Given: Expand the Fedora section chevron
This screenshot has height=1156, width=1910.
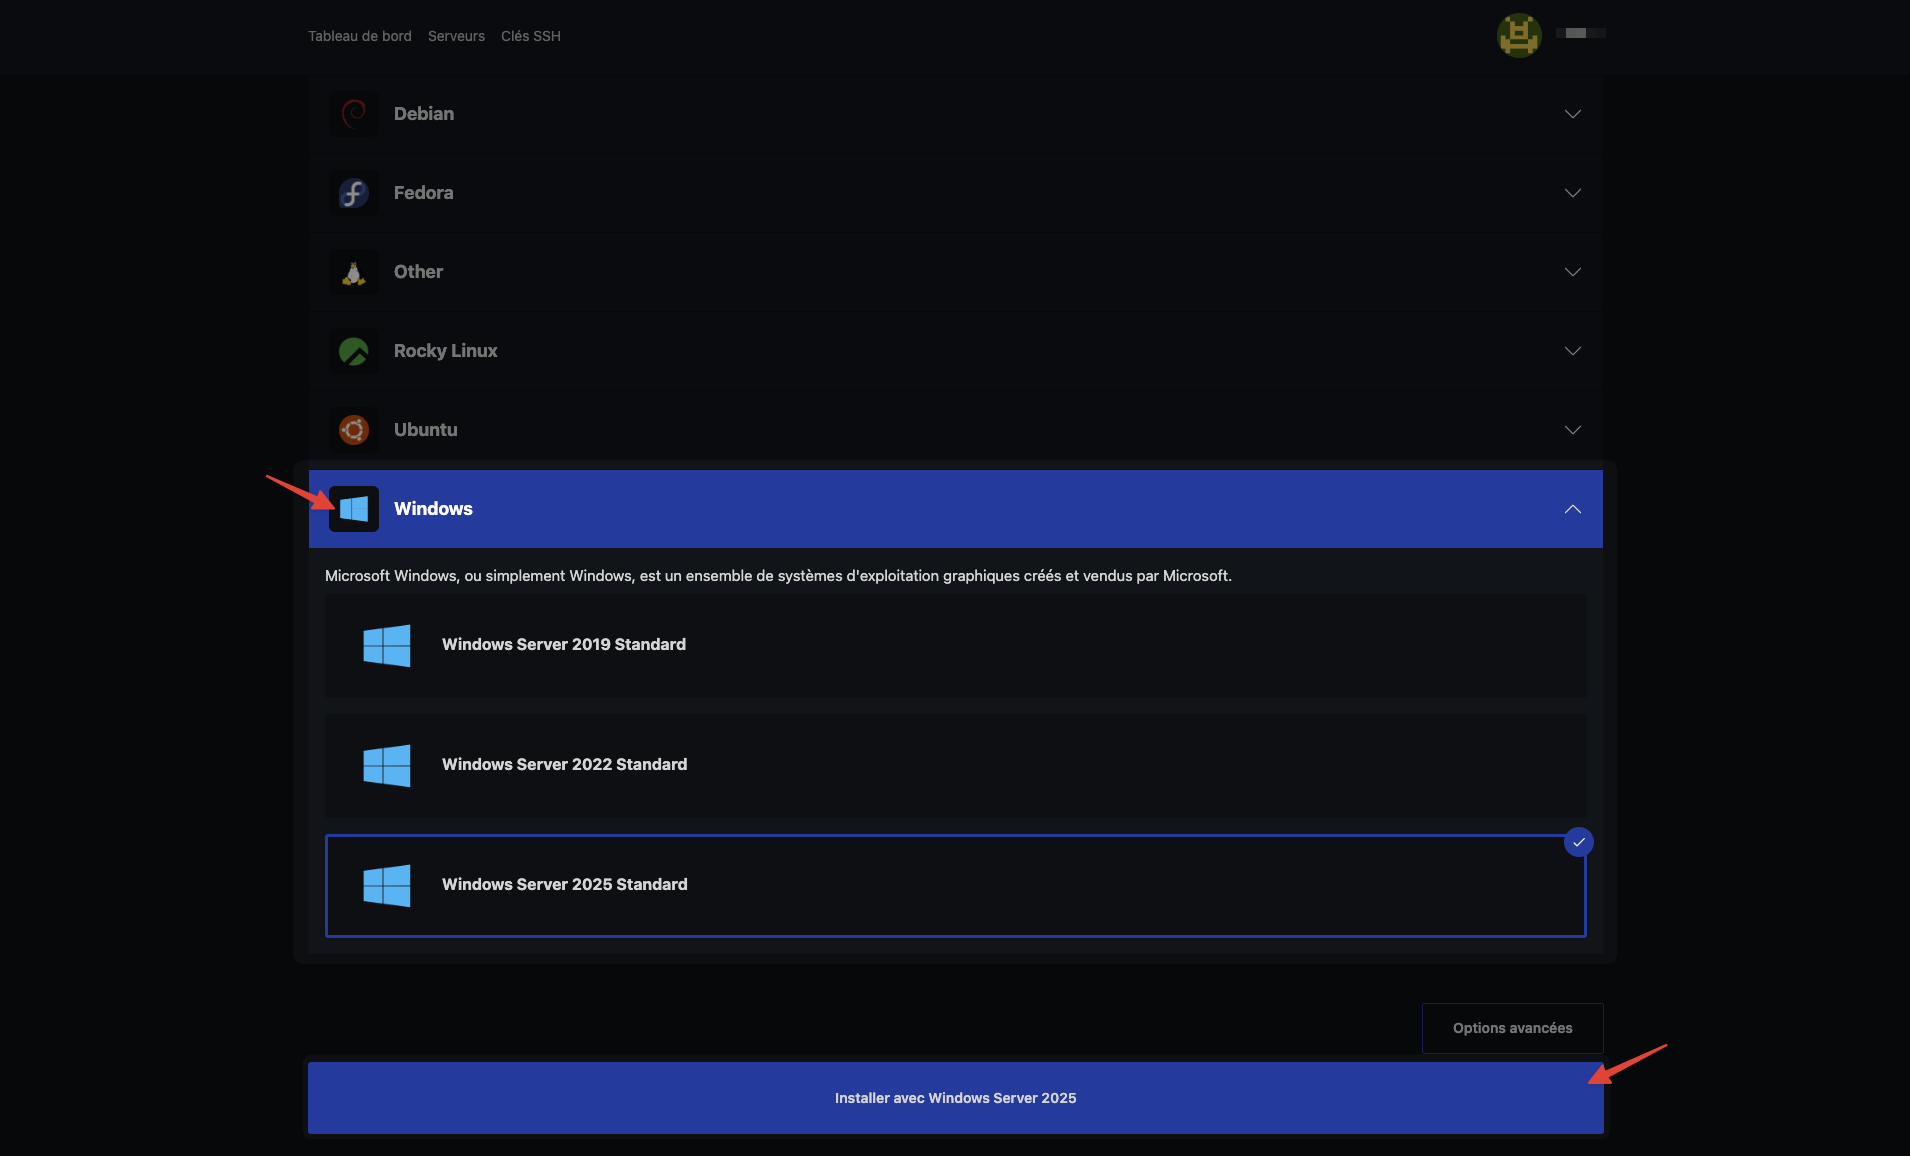Looking at the screenshot, I should pyautogui.click(x=1573, y=193).
